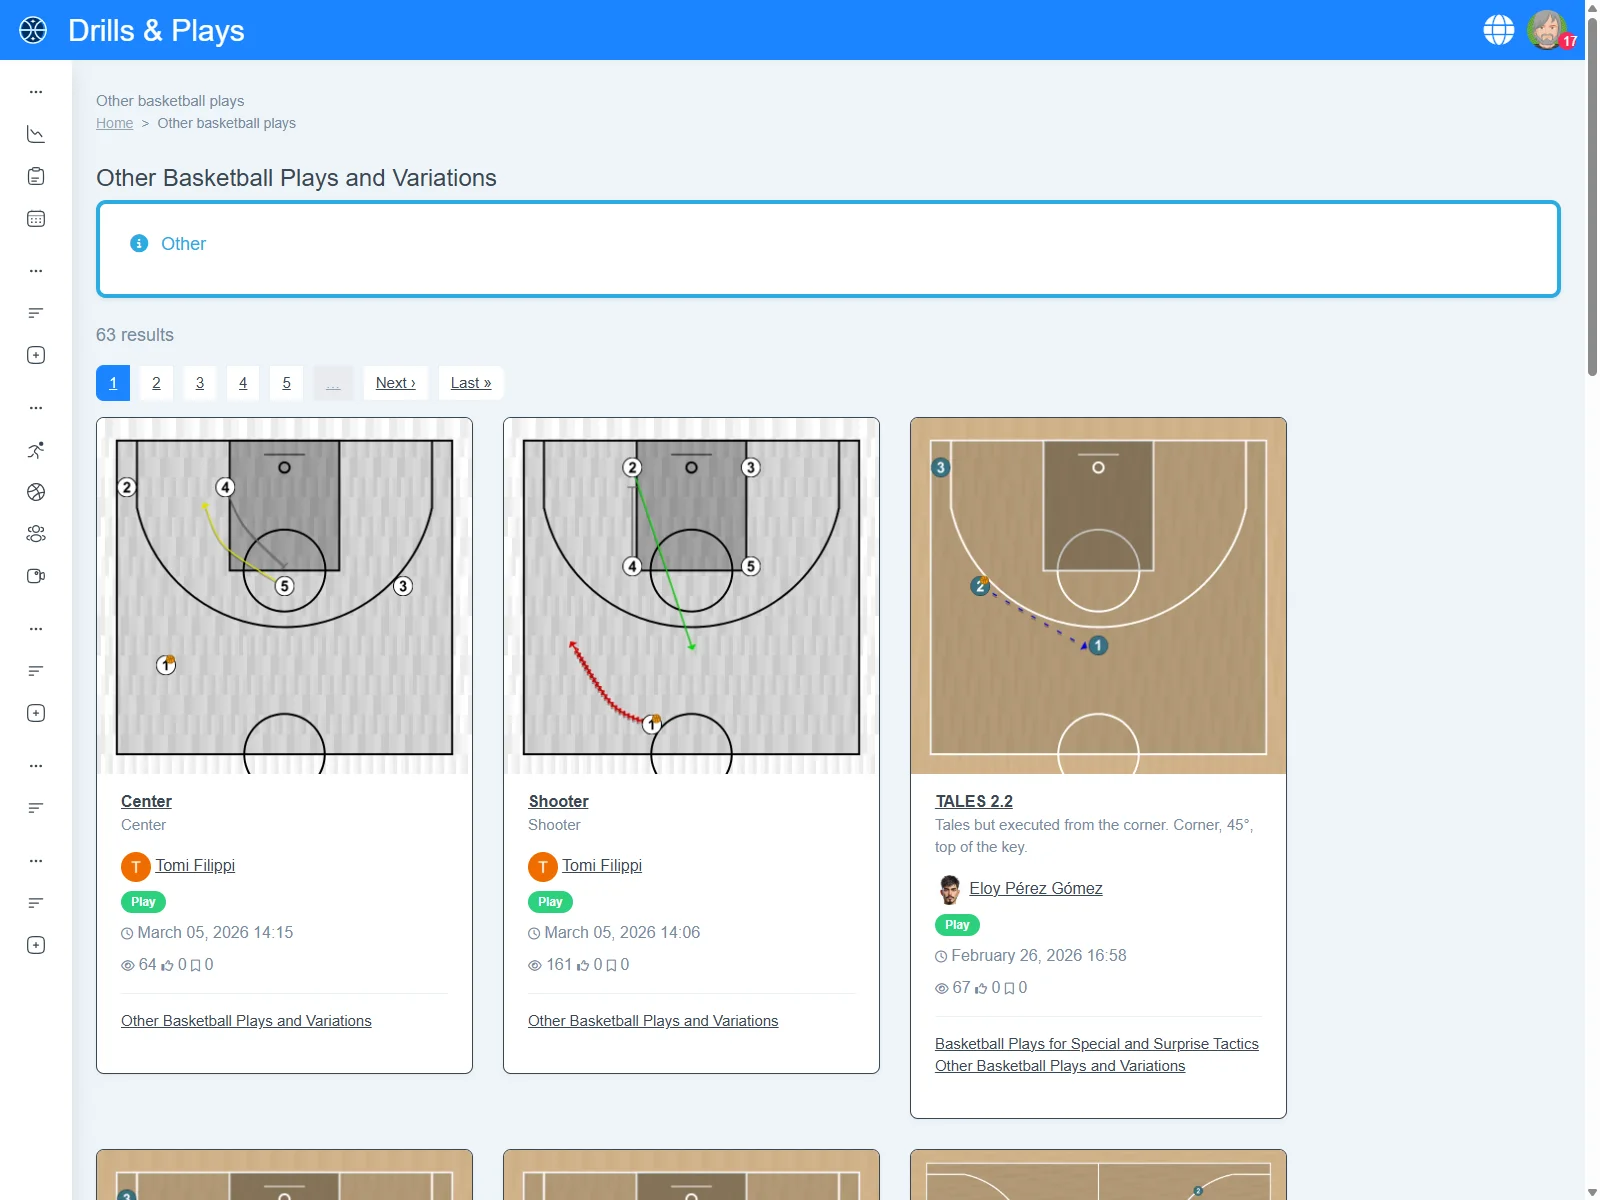Select the basketball icon in sidebar
The width and height of the screenshot is (1600, 1200).
36,492
